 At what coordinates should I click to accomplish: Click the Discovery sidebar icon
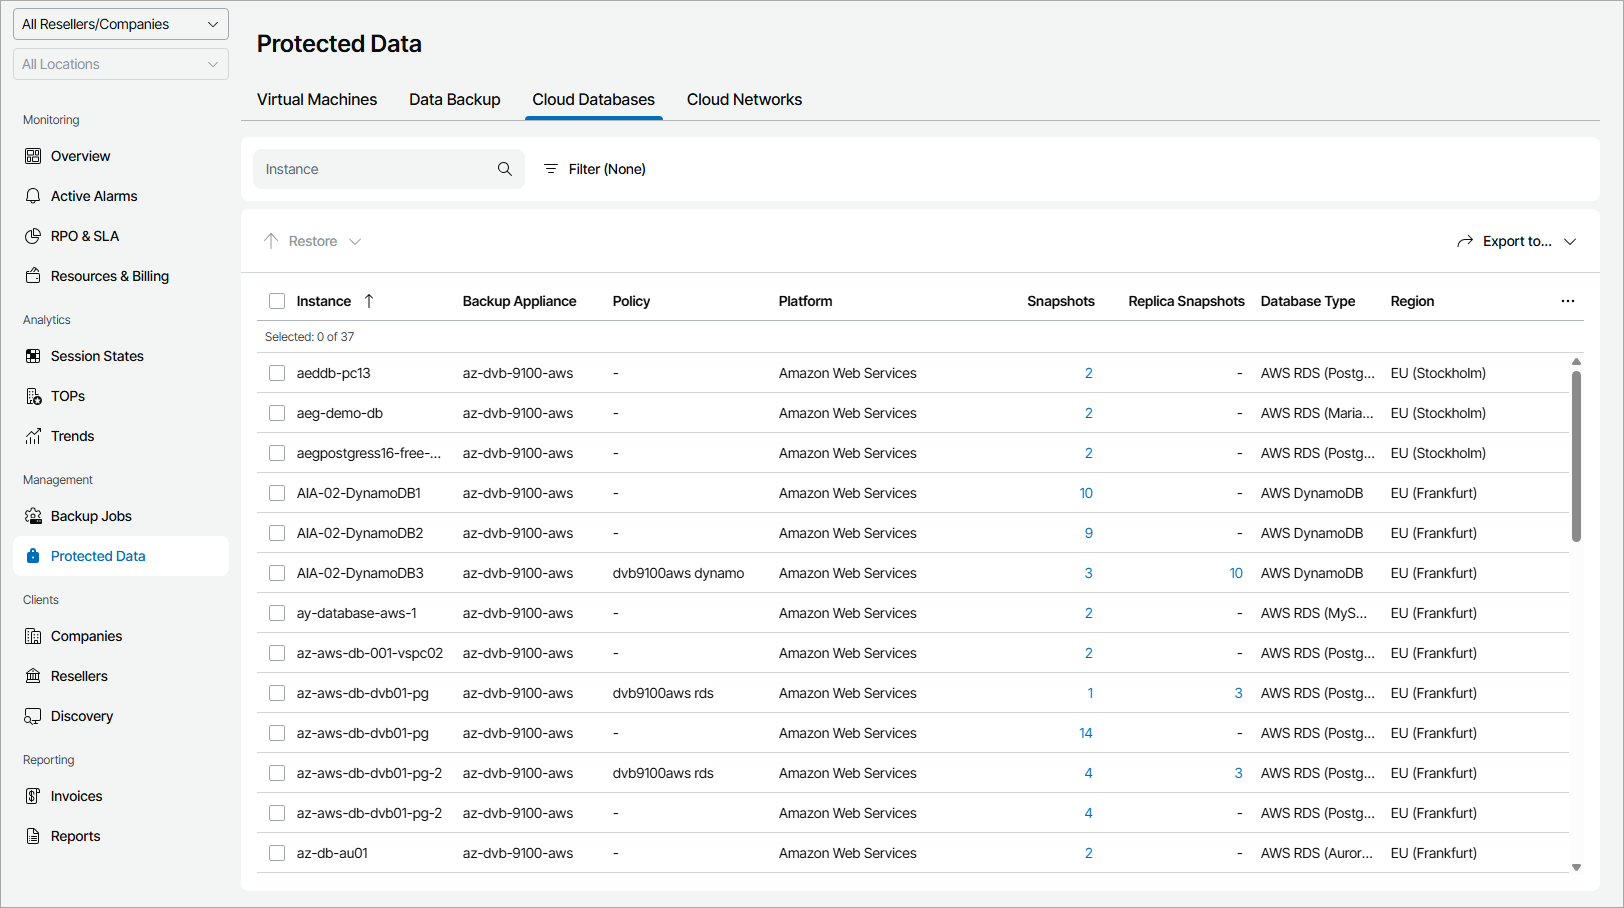tap(33, 716)
